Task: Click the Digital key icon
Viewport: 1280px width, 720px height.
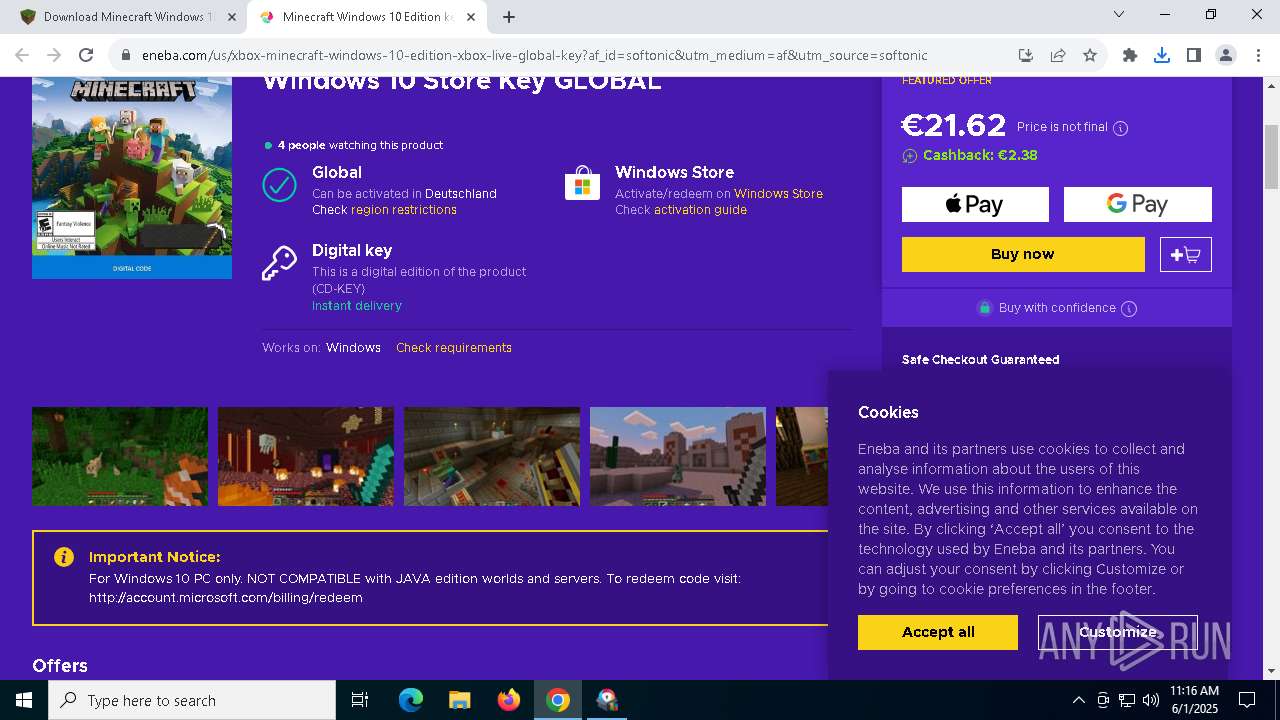Action: (279, 263)
